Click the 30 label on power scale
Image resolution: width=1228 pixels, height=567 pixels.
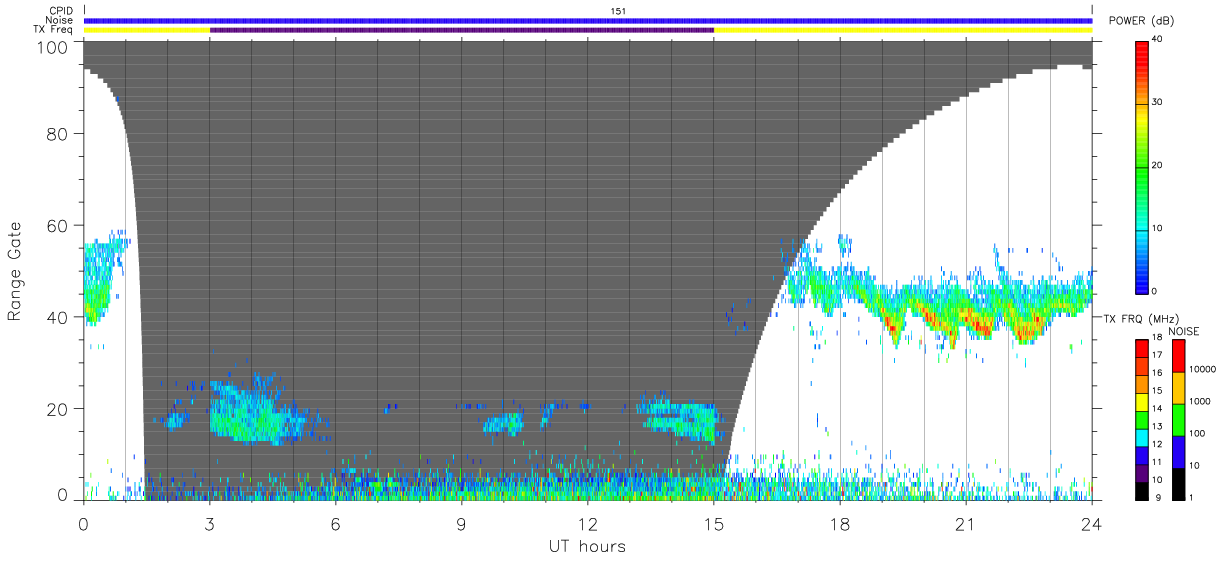coord(1159,103)
